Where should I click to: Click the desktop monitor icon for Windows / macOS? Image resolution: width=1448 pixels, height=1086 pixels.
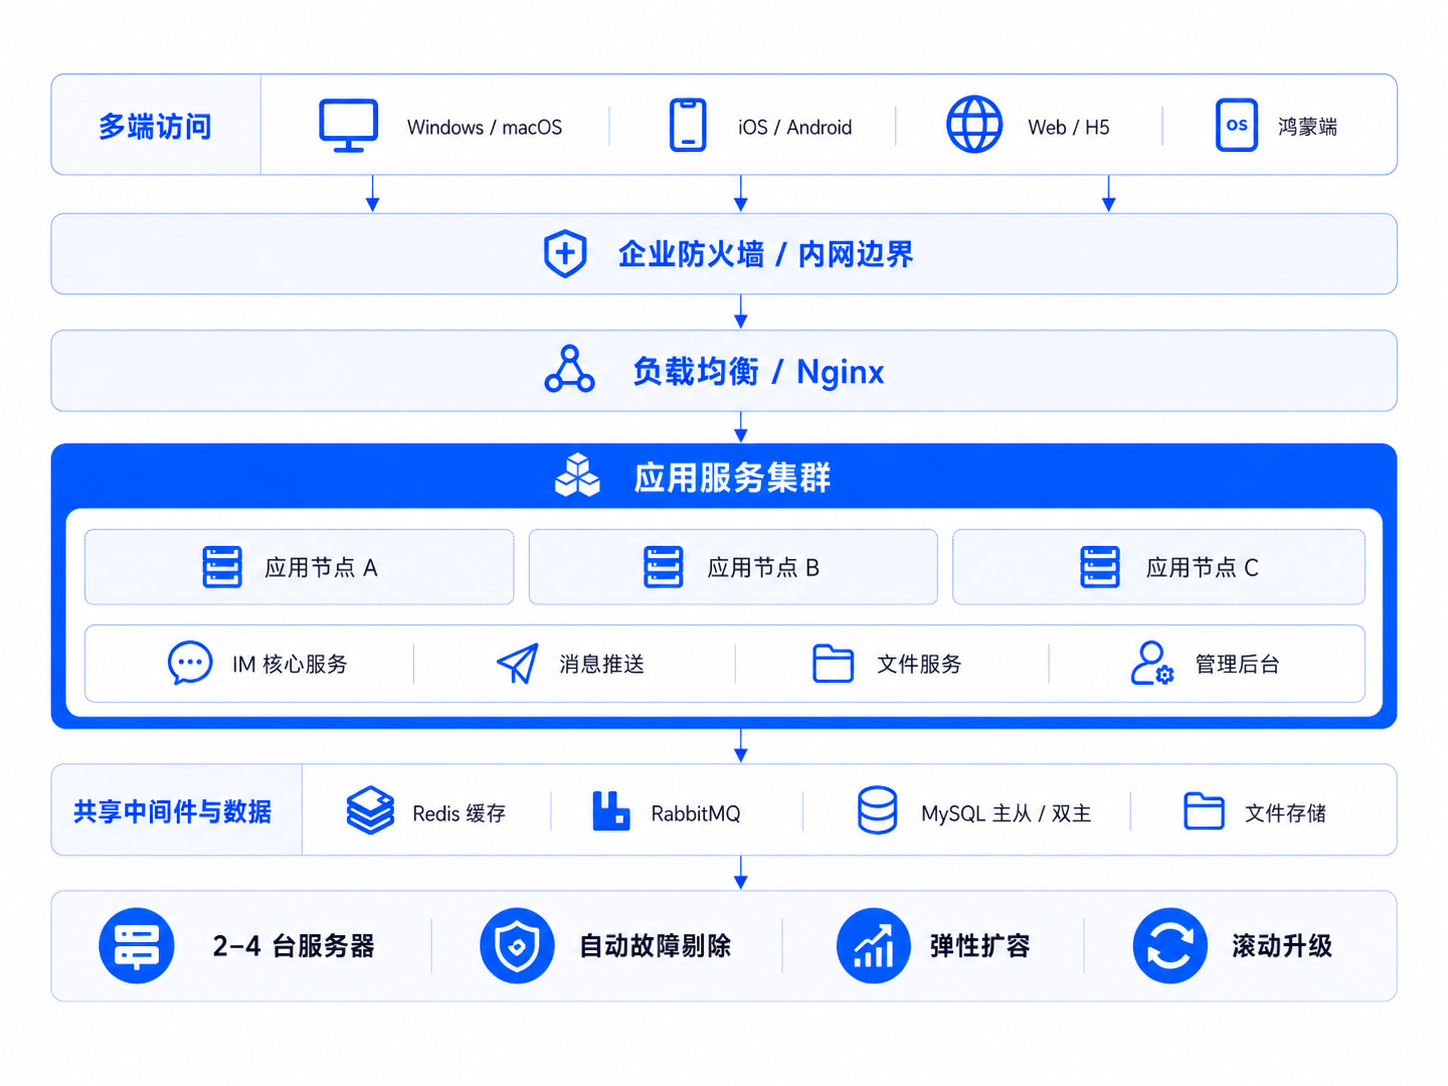pos(348,126)
